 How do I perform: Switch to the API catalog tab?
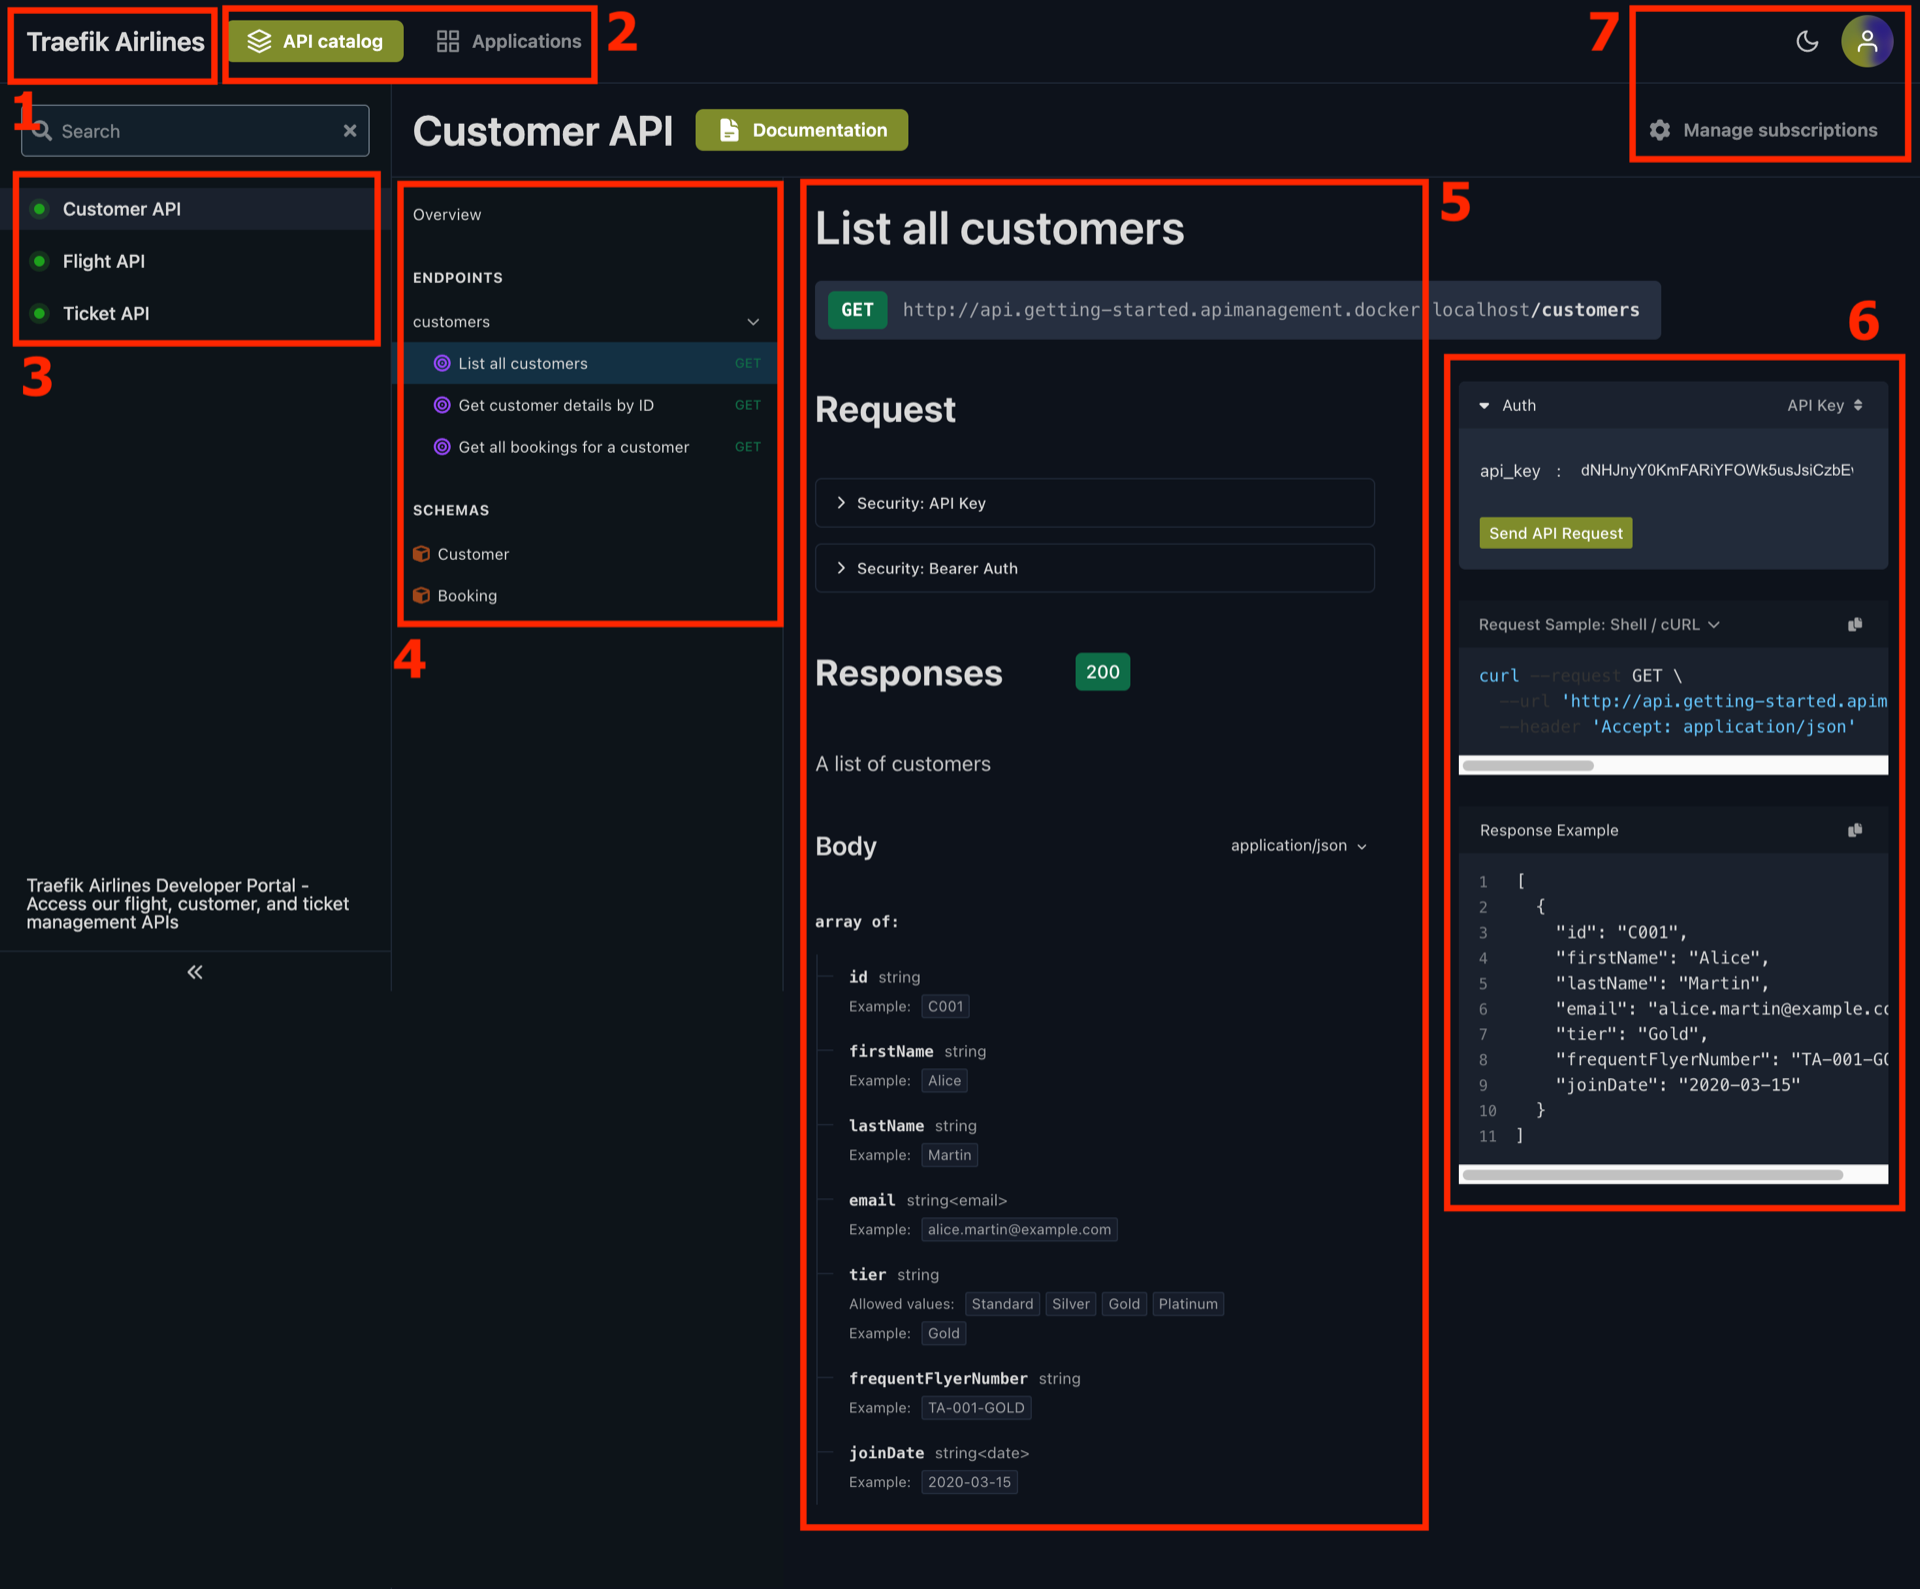[315, 41]
